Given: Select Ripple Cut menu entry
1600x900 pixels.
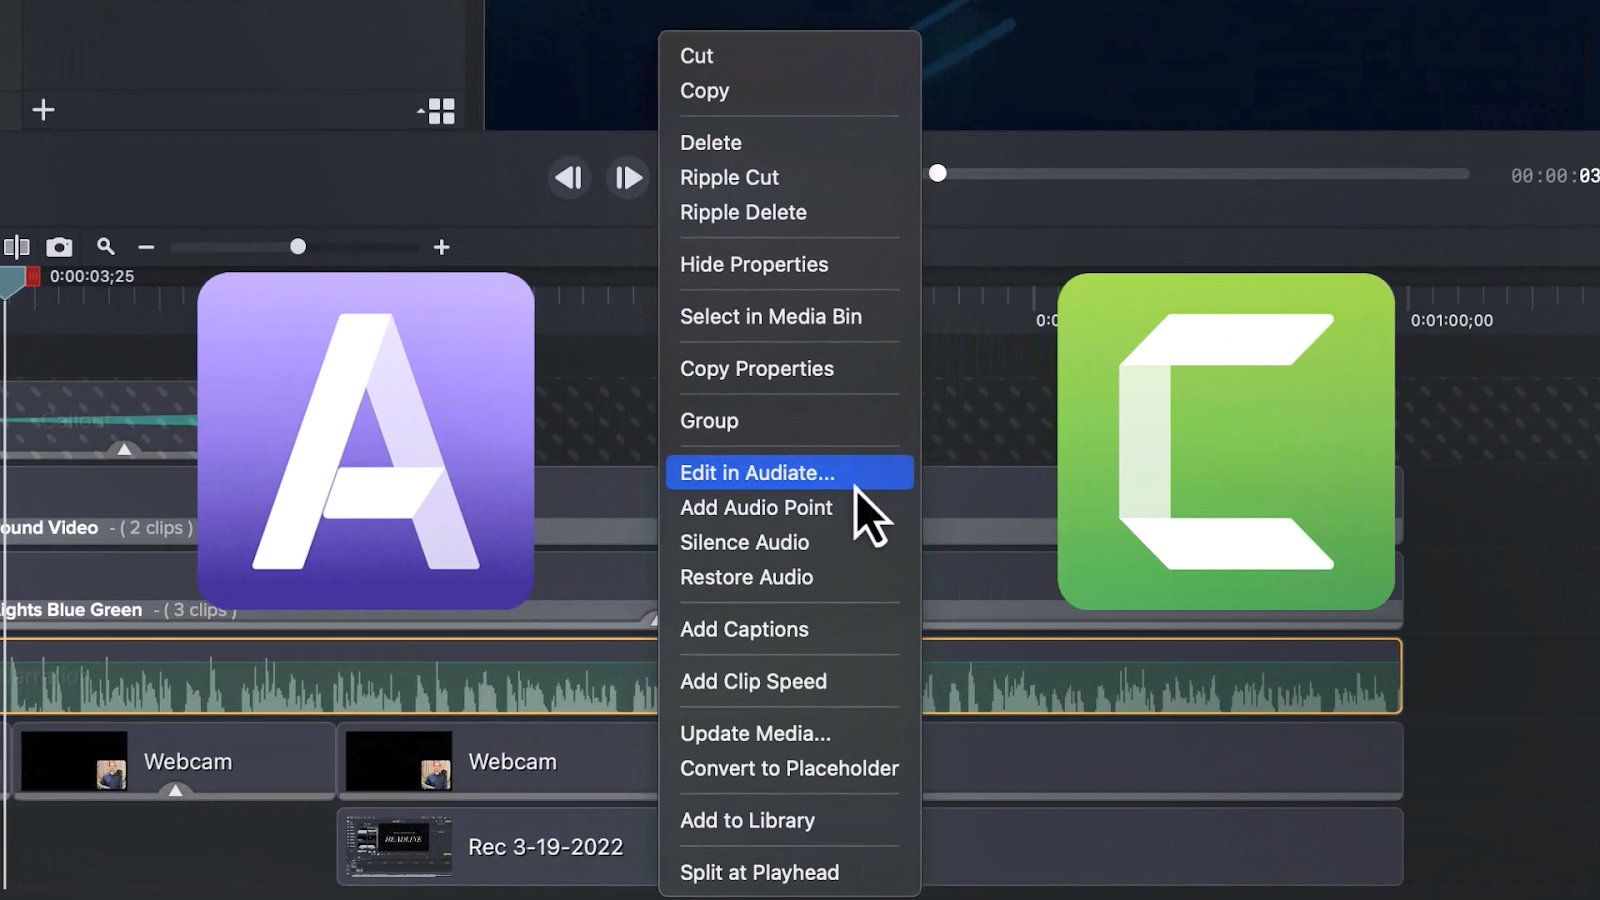Looking at the screenshot, I should (x=729, y=178).
